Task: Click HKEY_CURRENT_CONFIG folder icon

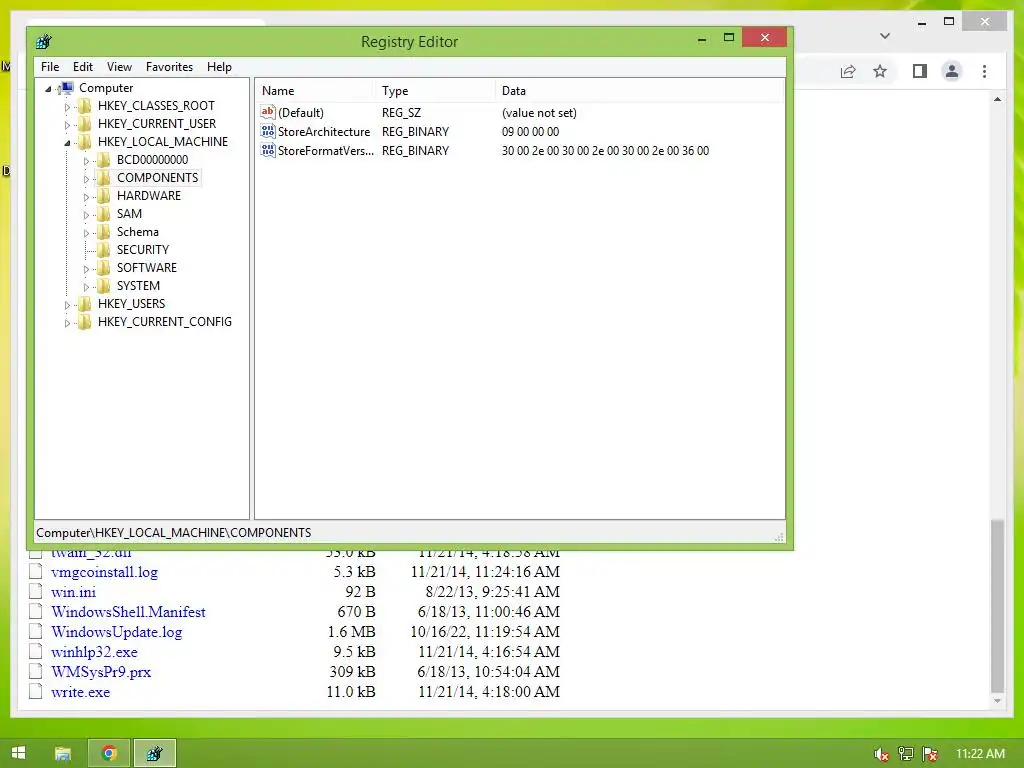Action: [84, 321]
